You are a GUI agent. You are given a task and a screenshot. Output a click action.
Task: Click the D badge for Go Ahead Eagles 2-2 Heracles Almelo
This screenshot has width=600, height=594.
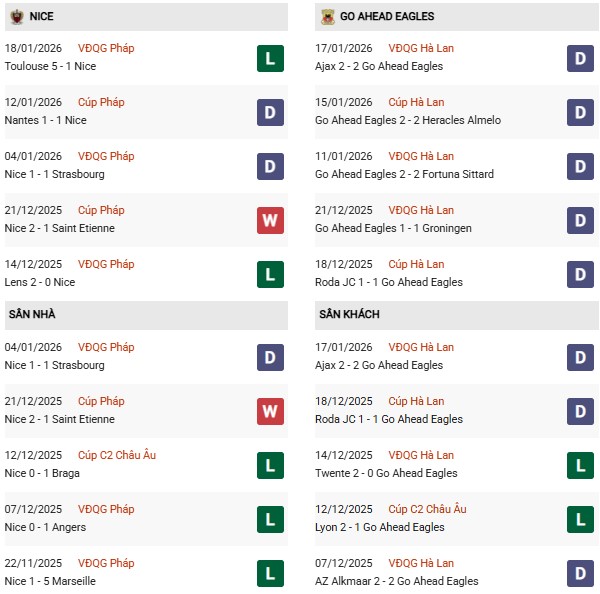coord(580,112)
